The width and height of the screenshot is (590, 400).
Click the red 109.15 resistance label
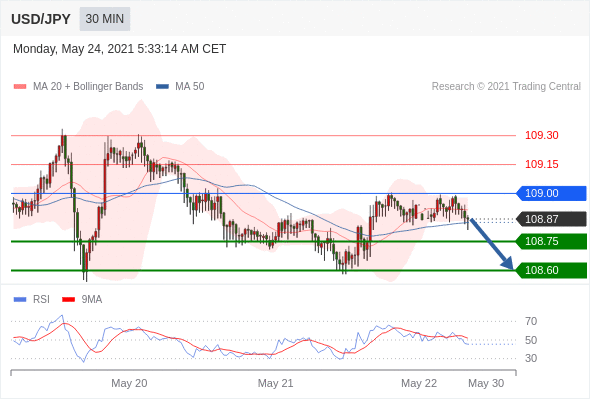tap(541, 164)
